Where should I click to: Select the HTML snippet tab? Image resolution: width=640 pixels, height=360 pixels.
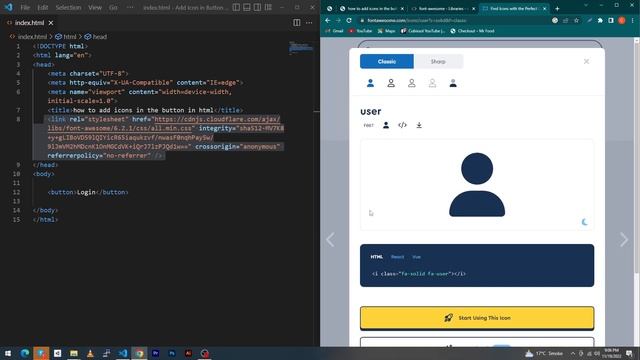(376, 257)
